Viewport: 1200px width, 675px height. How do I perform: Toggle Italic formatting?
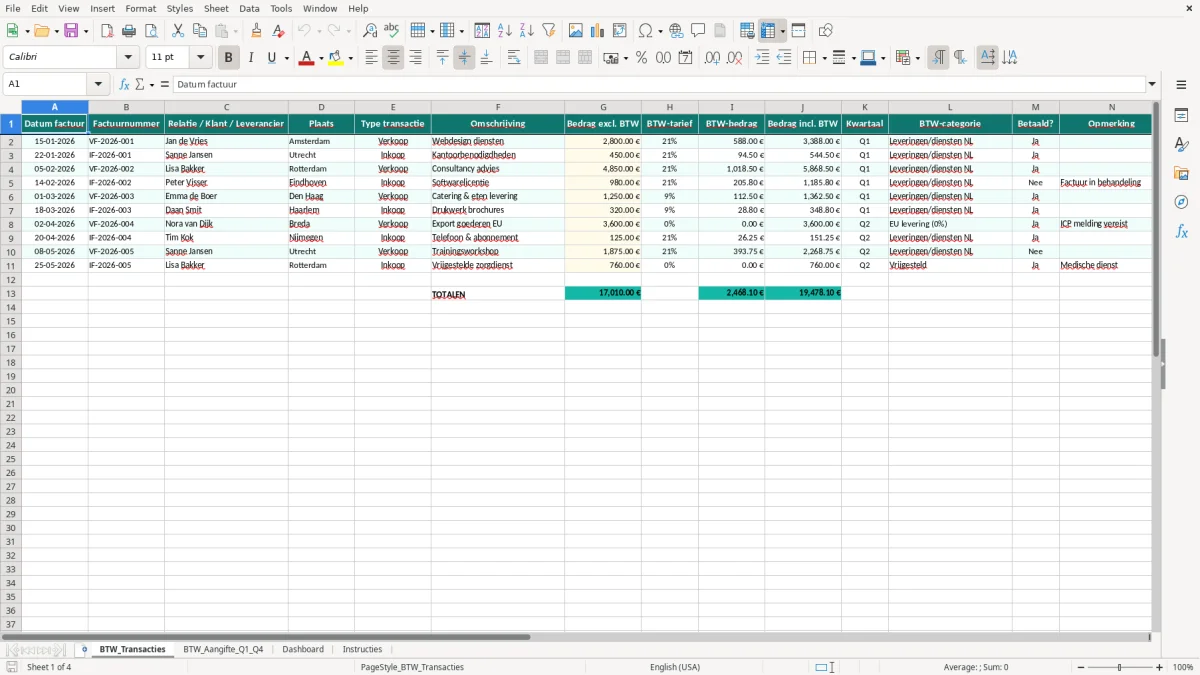[x=250, y=58]
